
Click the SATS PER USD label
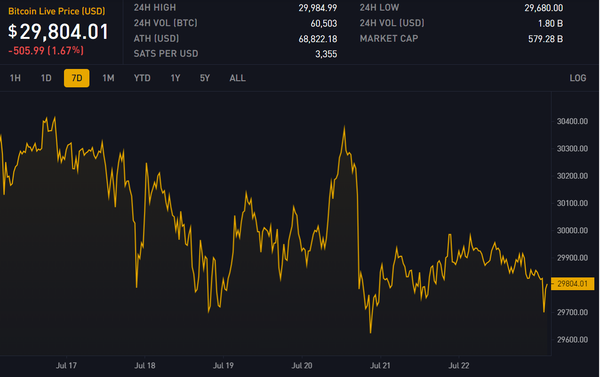(x=166, y=54)
